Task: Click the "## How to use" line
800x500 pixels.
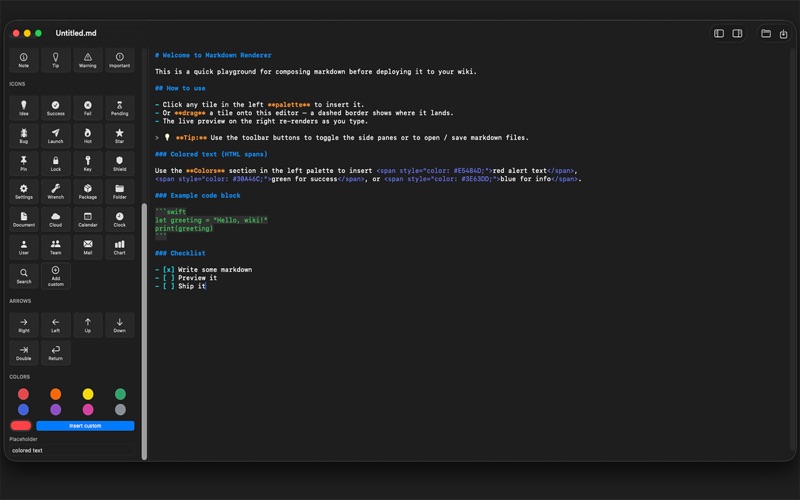Action: coord(180,88)
